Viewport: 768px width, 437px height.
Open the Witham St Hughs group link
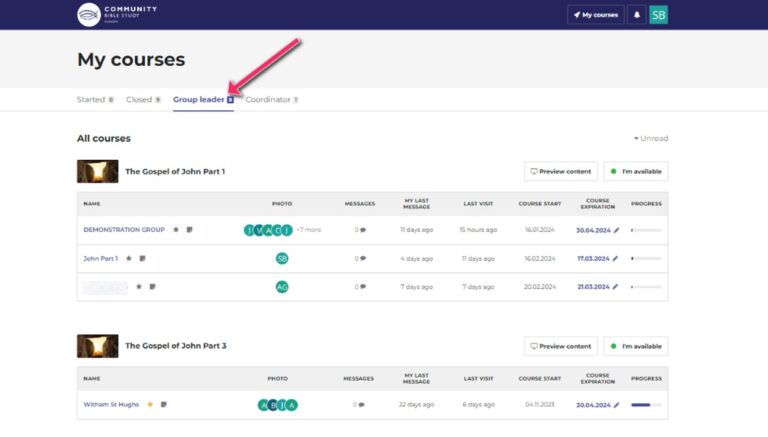(111, 405)
